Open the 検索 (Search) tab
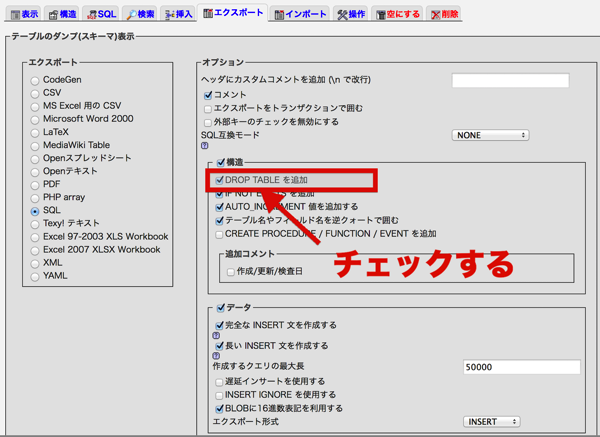The height and width of the screenshot is (437, 600). (x=140, y=14)
